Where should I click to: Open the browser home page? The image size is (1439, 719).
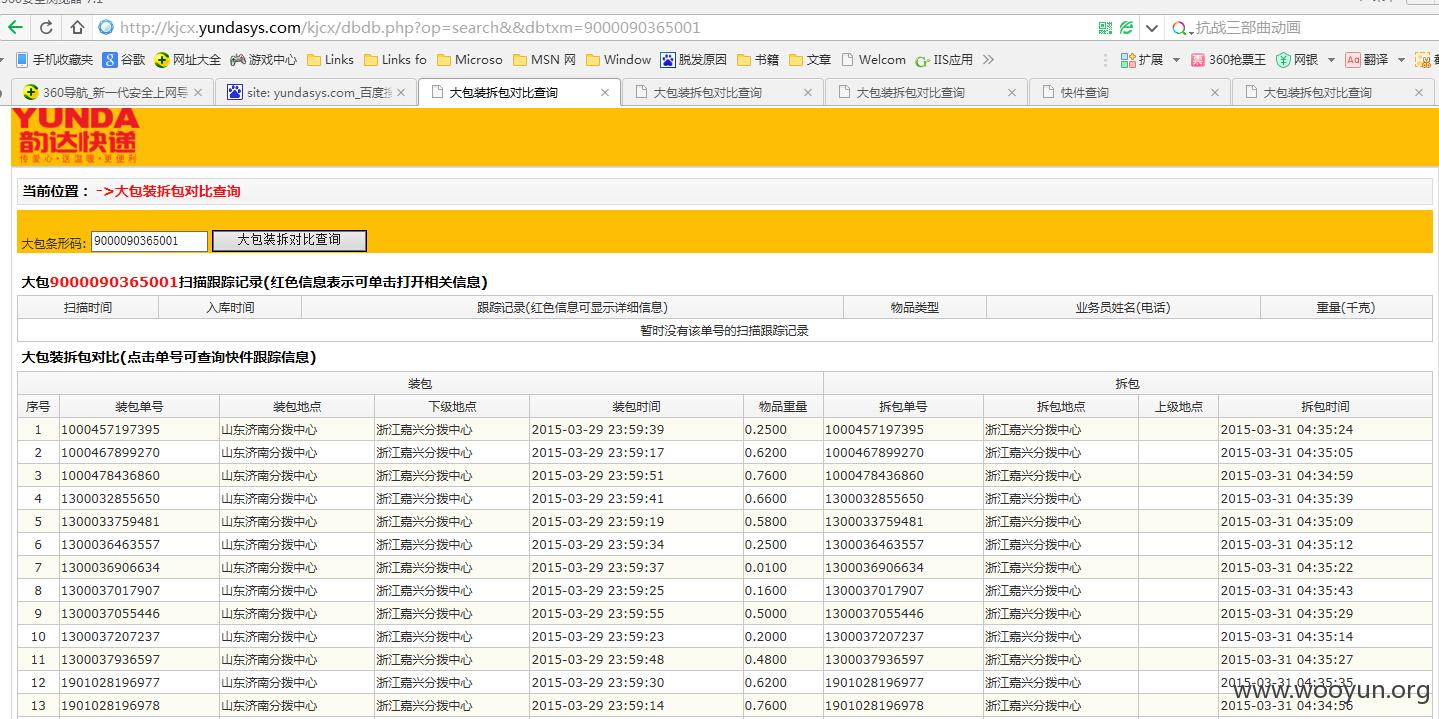click(77, 27)
